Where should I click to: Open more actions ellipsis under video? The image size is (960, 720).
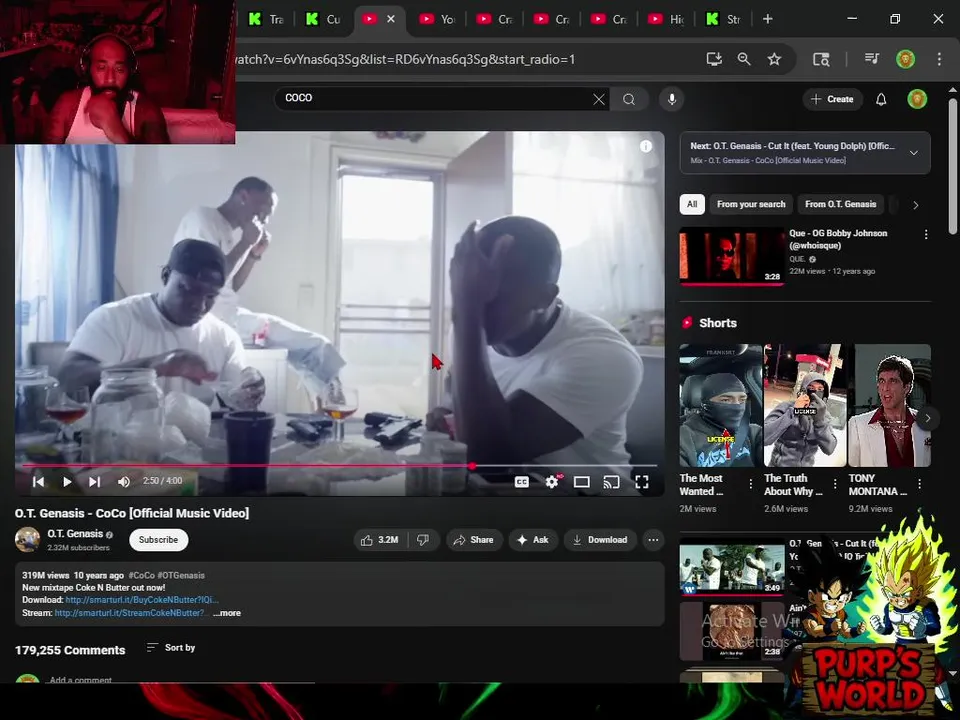[x=653, y=540]
